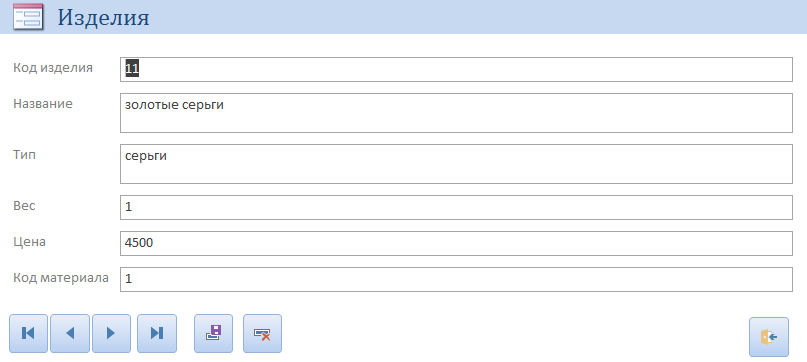Select the Тип field containing серьги
Screen dimensions: 807x362
(x=456, y=164)
